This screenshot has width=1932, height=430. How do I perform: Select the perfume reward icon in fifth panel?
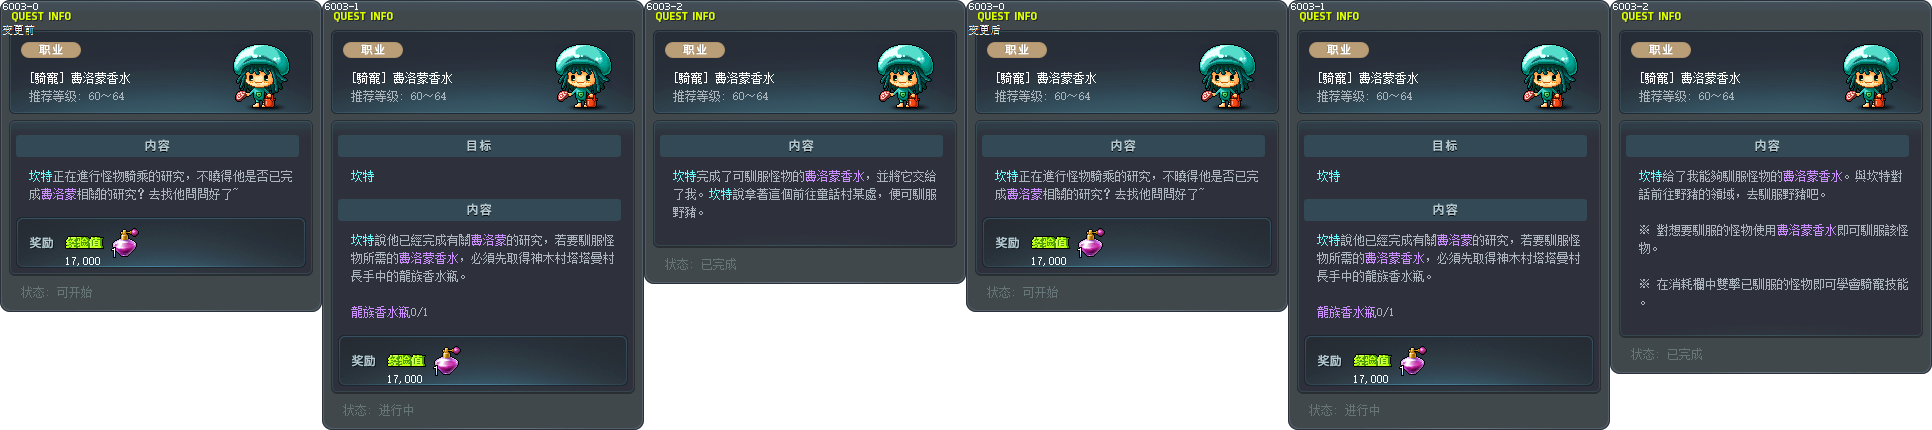(1414, 361)
